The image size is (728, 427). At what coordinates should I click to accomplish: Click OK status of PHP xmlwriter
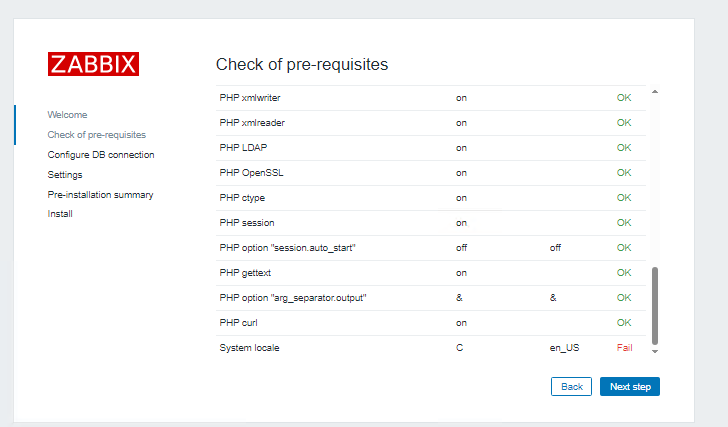point(624,98)
